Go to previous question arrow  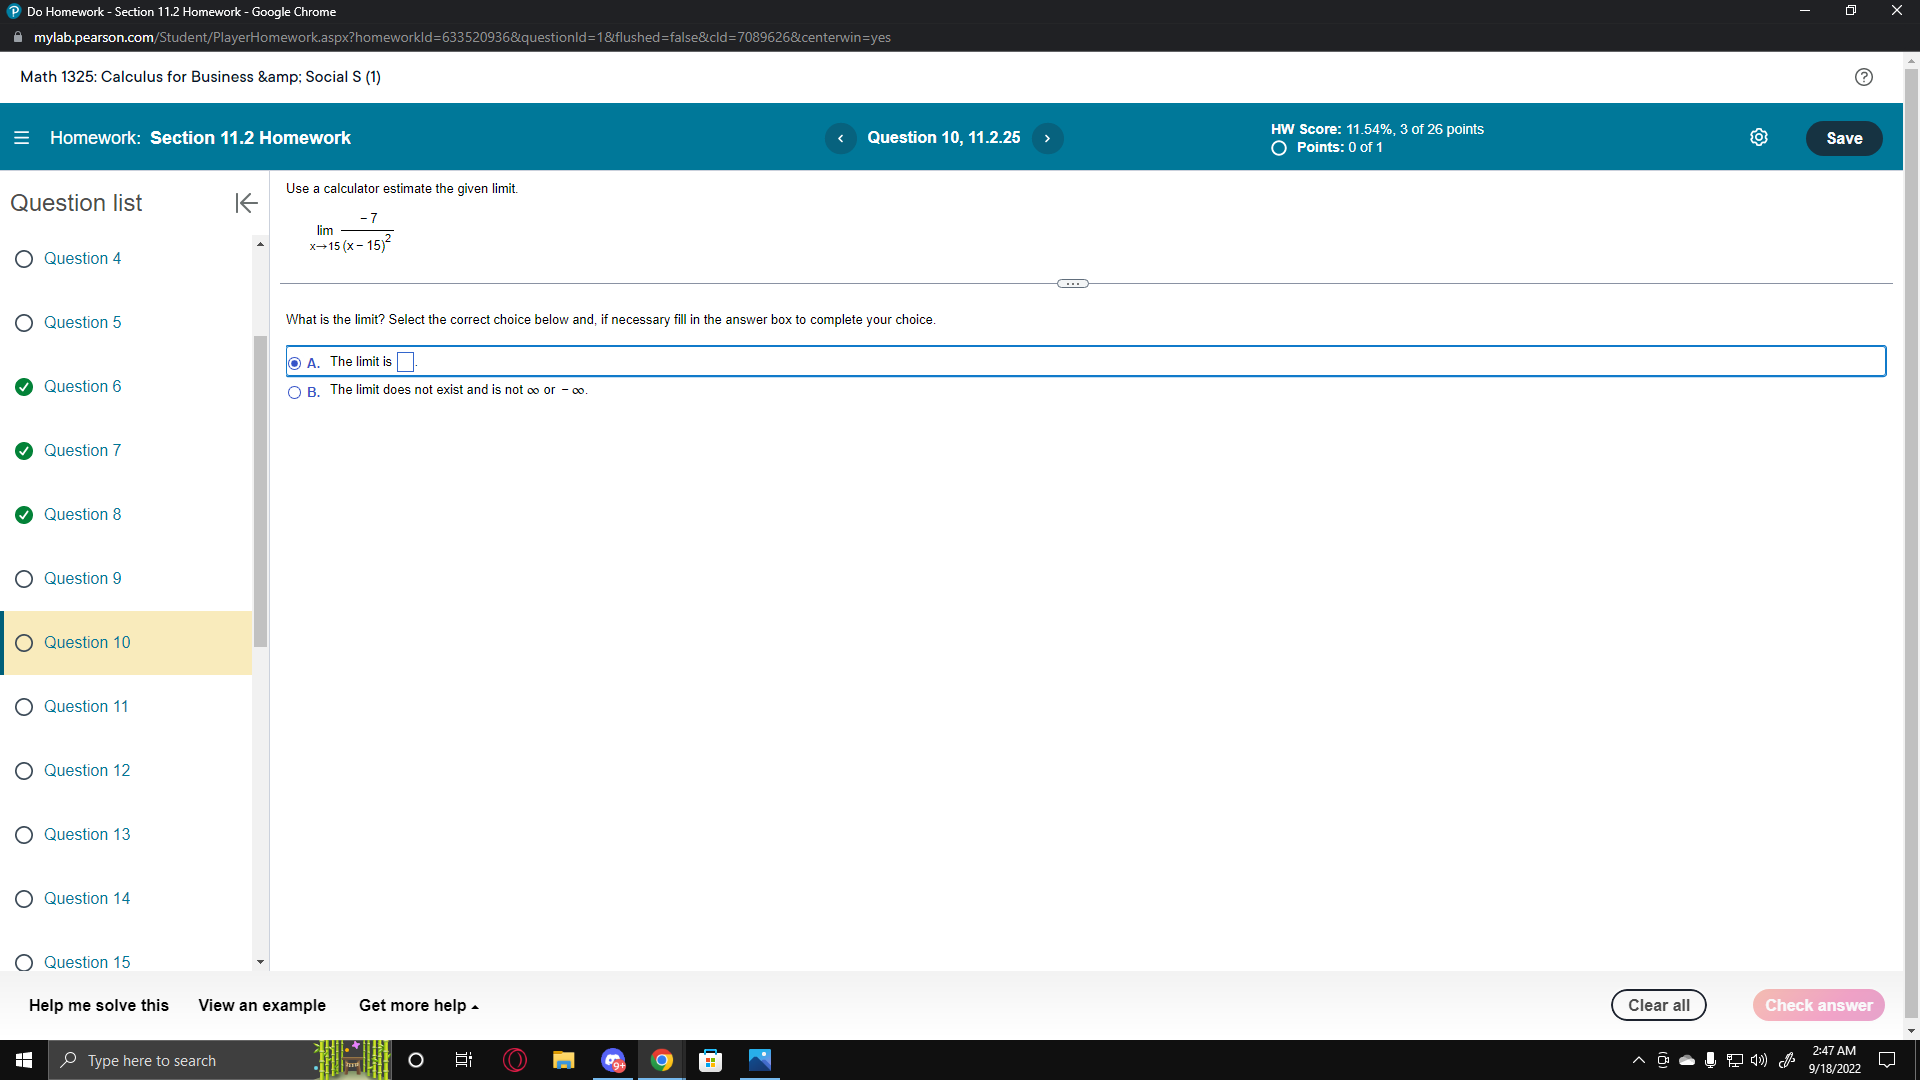[x=840, y=138]
